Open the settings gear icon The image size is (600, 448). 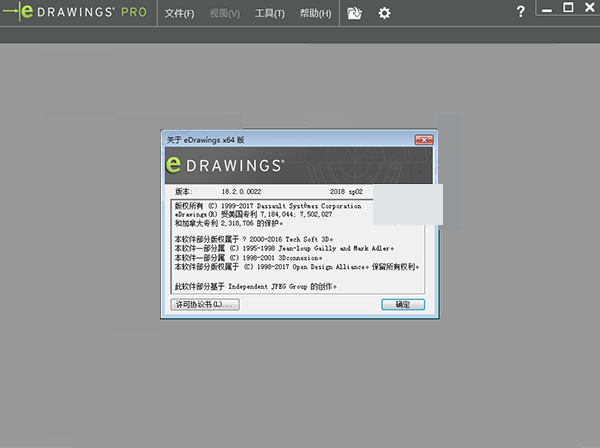pyautogui.click(x=384, y=13)
